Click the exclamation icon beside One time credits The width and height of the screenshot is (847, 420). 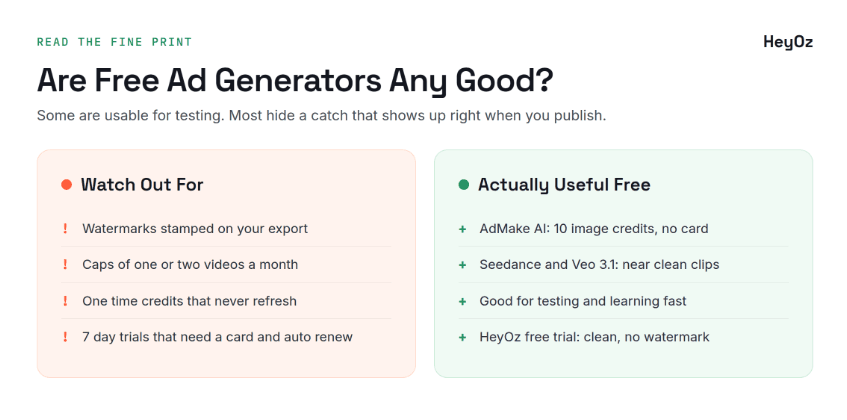(x=65, y=301)
